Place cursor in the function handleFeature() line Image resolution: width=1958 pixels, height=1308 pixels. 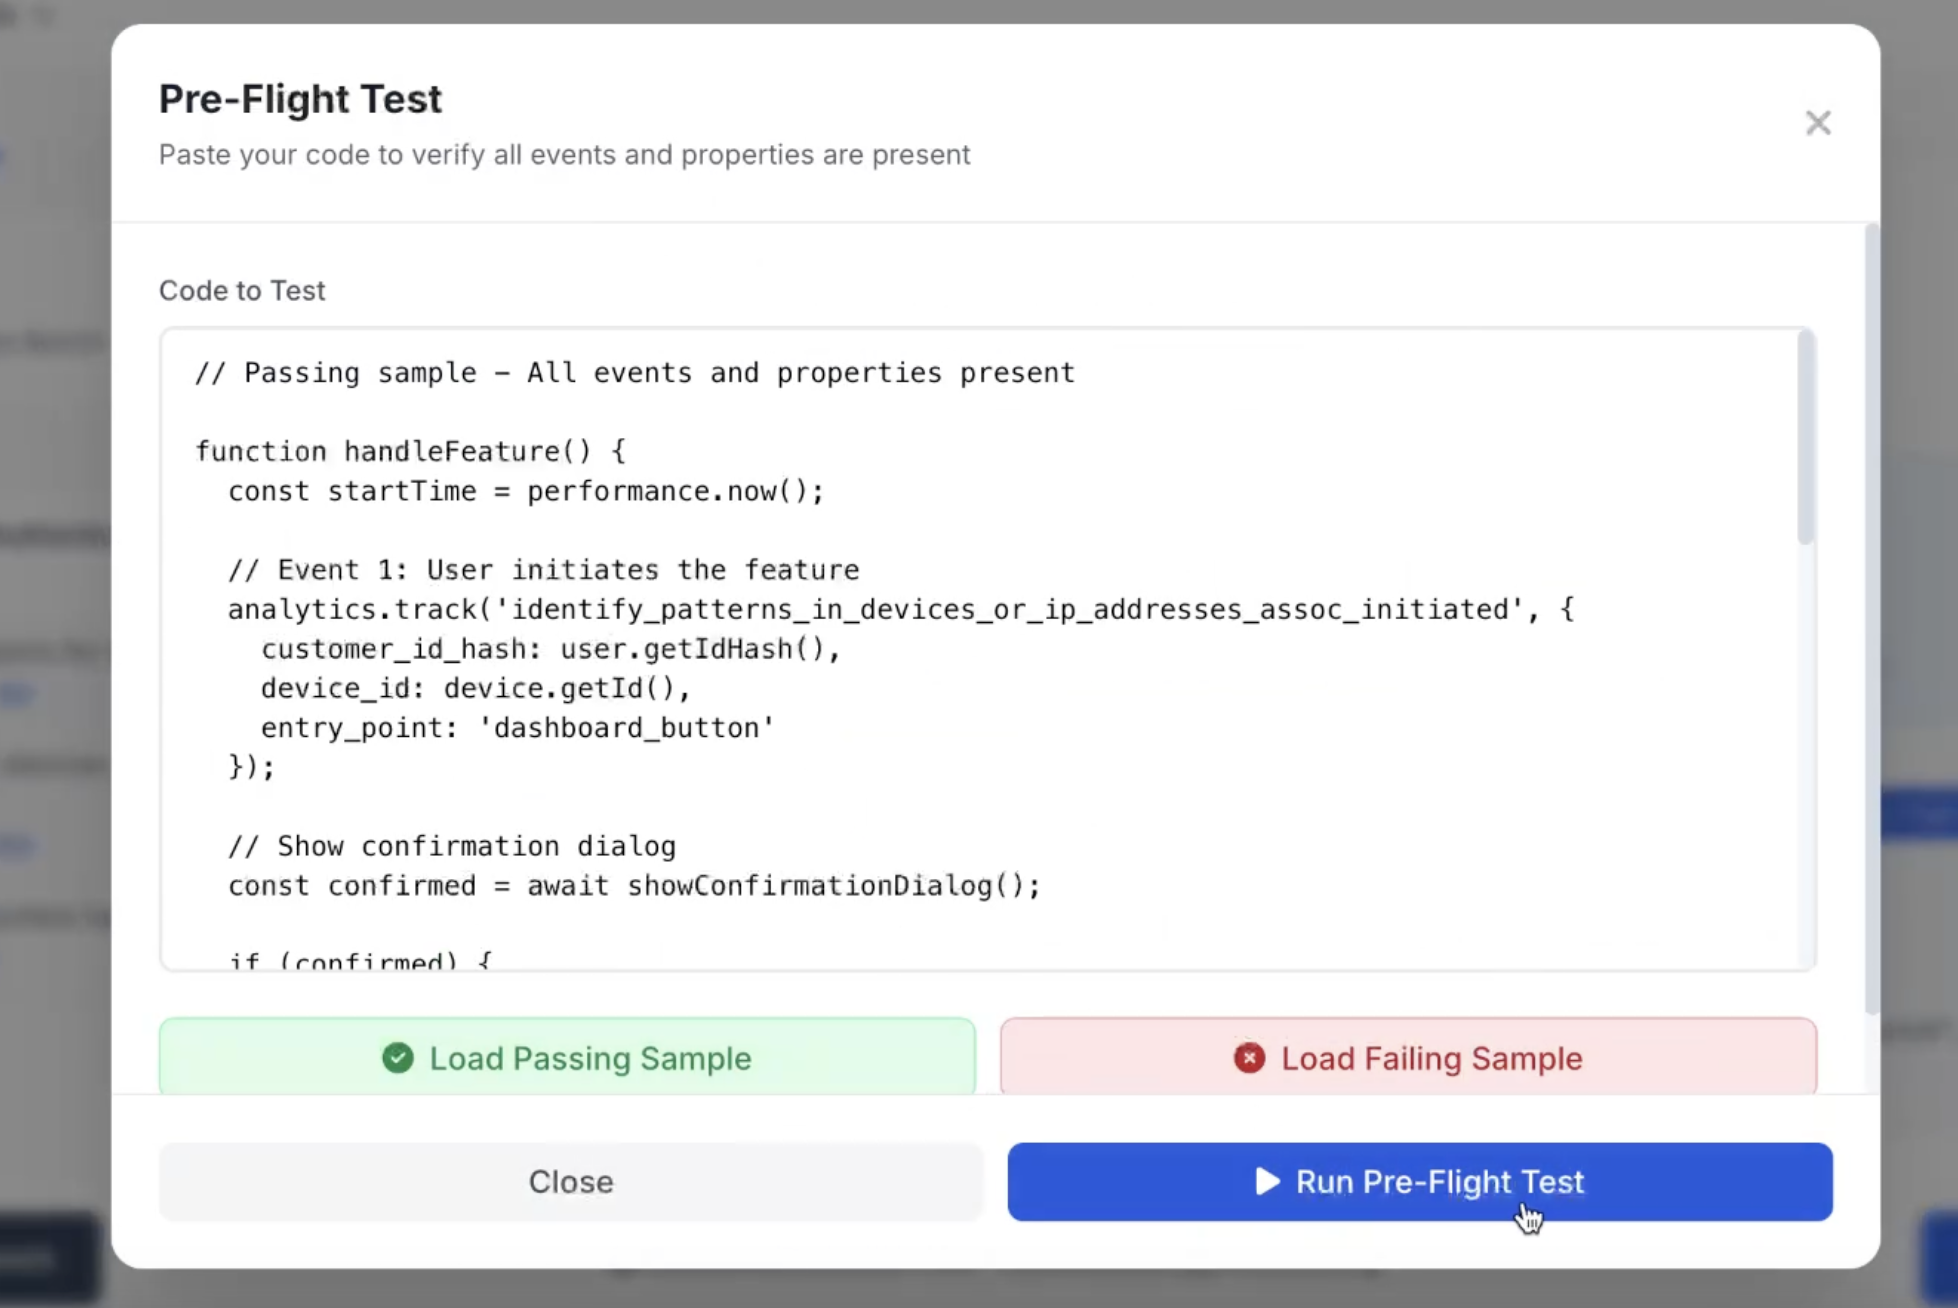410,451
